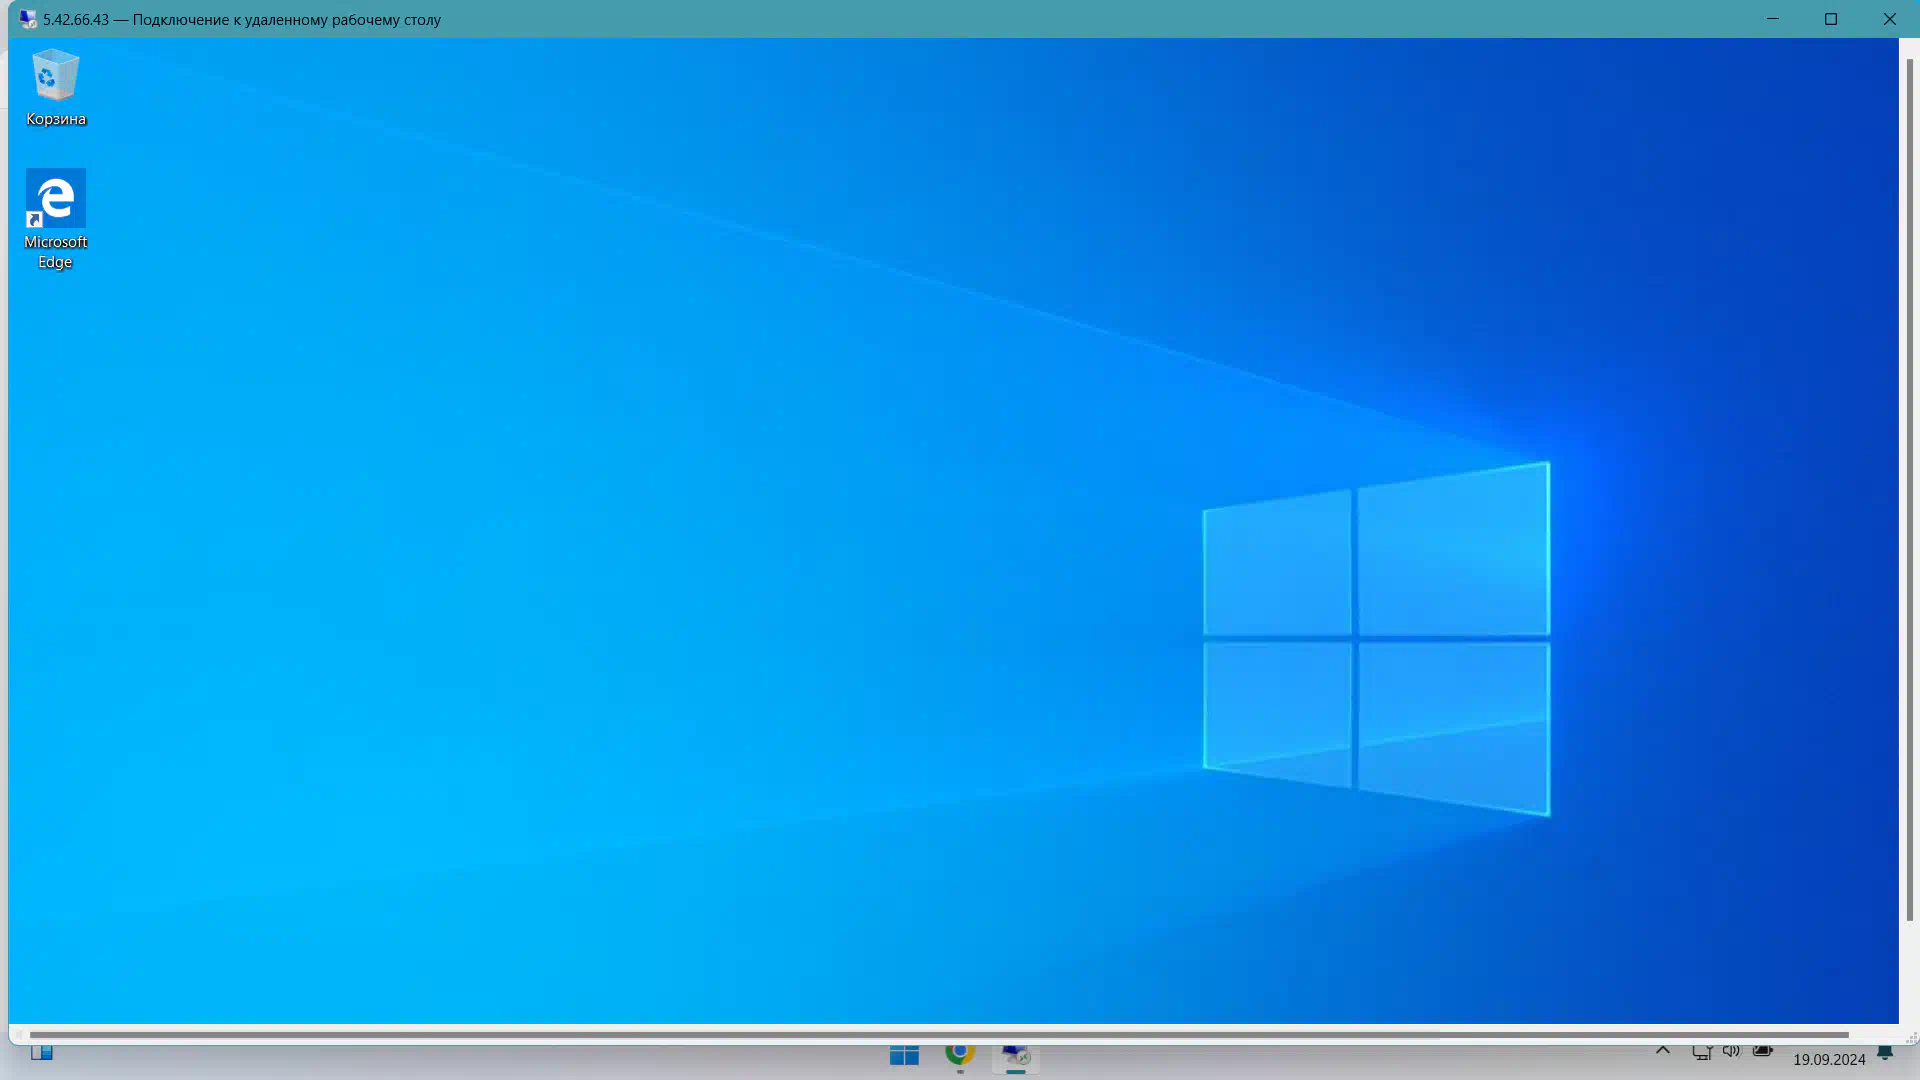Click the Remote Desktop Connection taskbar icon
The height and width of the screenshot is (1080, 1920).
tap(1016, 1056)
